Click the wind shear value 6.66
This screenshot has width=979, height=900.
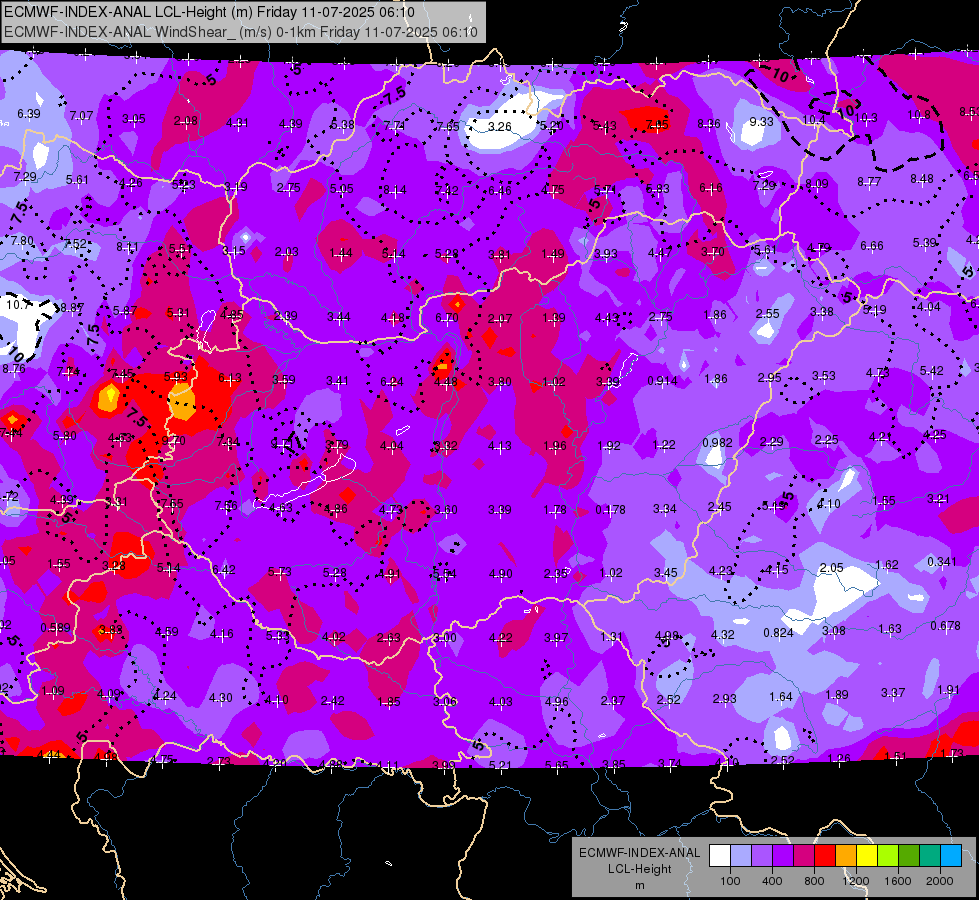tap(872, 245)
